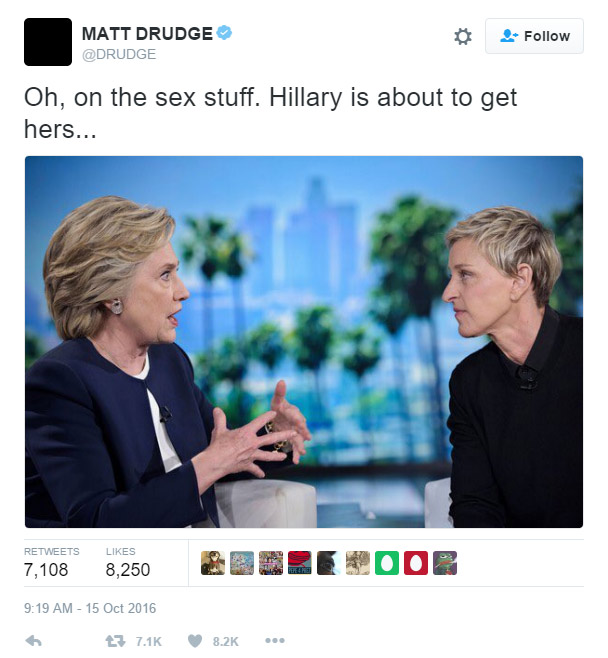This screenshot has height=658, width=608.
Task: Open the 9:19 AM timestamp link
Action: click(x=90, y=608)
